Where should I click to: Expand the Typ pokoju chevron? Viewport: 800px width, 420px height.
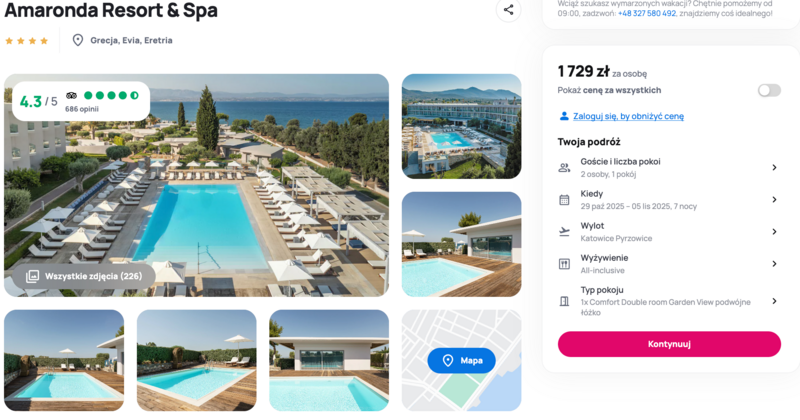774,301
